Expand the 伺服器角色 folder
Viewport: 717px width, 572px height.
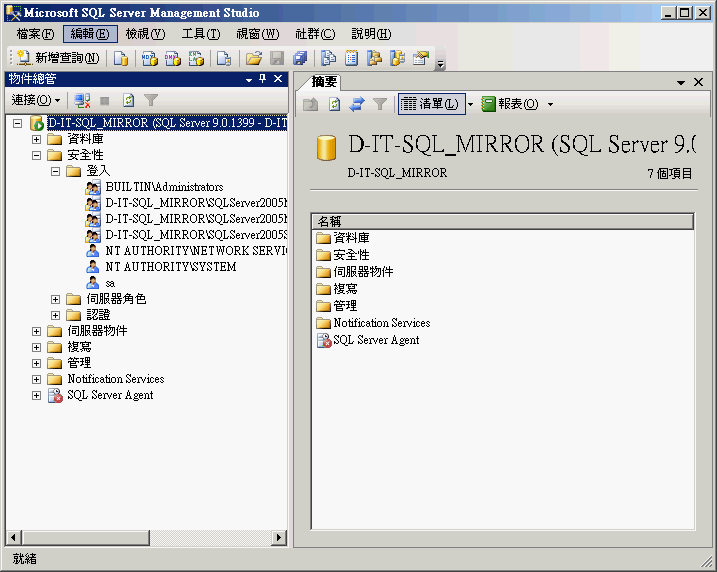pyautogui.click(x=55, y=299)
